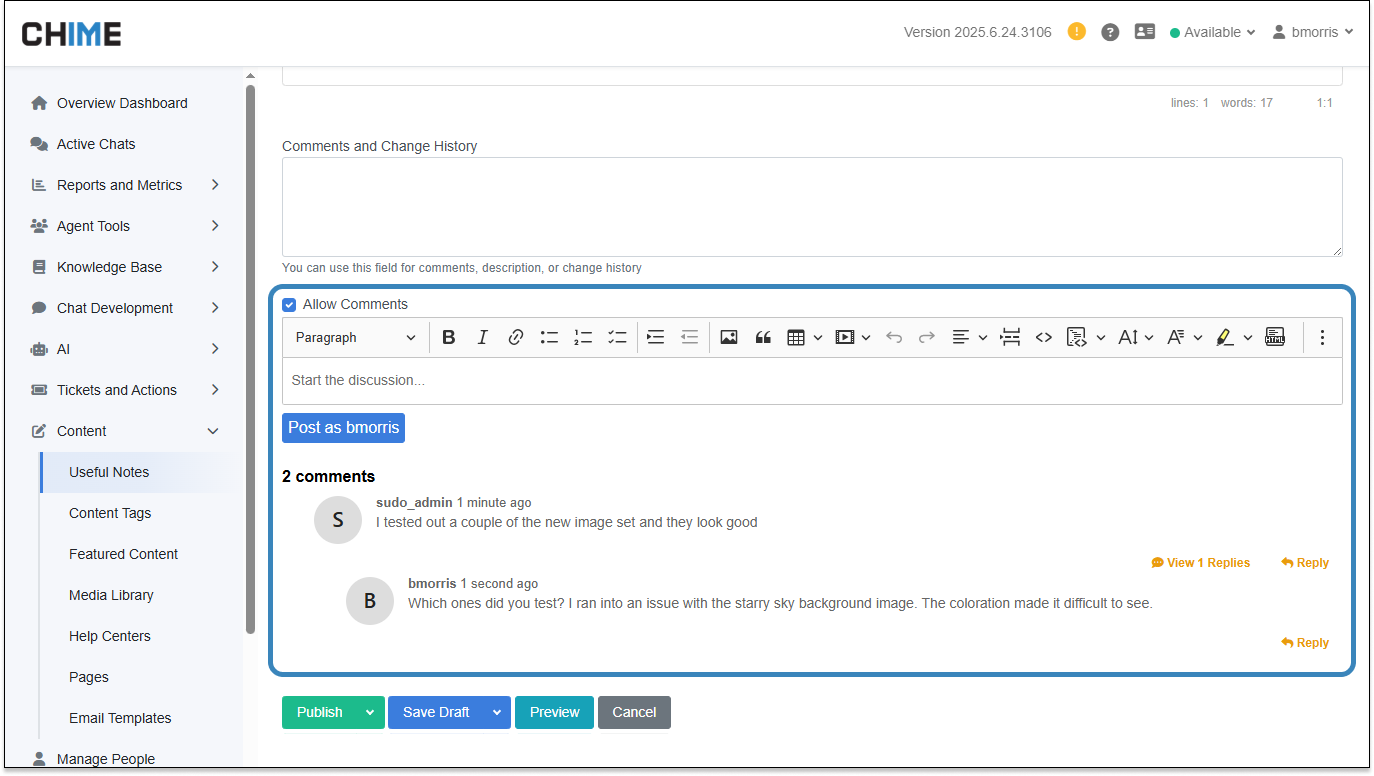Image resolution: width=1374 pixels, height=776 pixels.
Task: Expand the table options arrow
Action: point(818,338)
